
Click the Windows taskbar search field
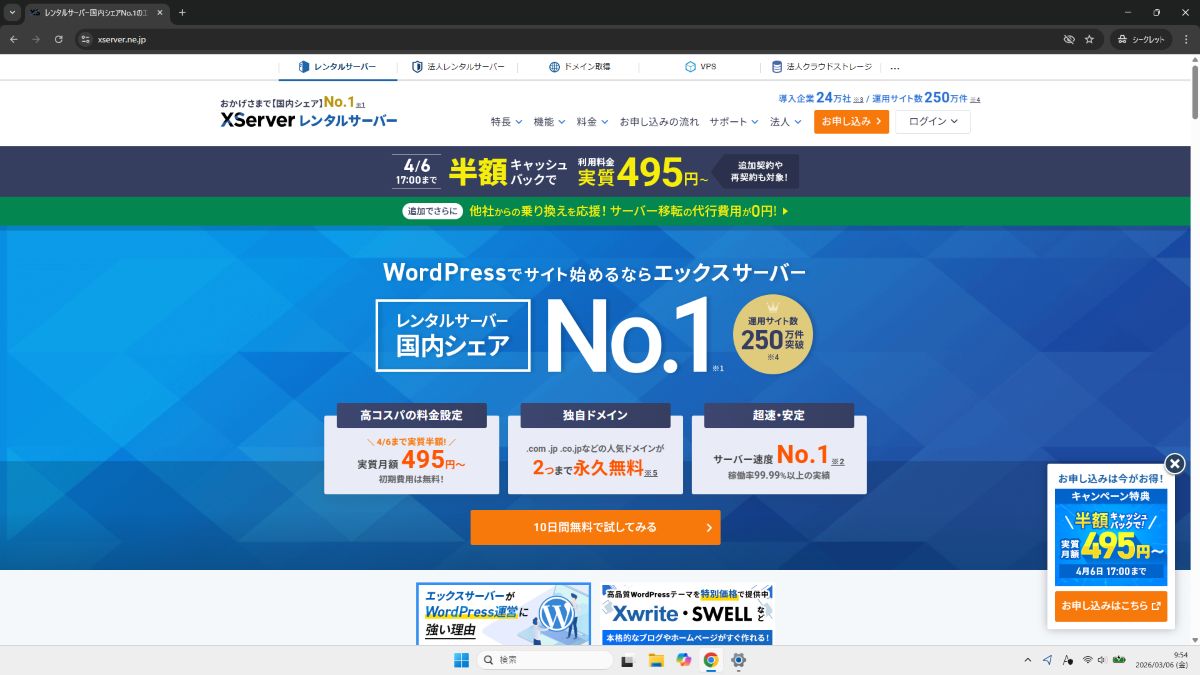pos(545,660)
